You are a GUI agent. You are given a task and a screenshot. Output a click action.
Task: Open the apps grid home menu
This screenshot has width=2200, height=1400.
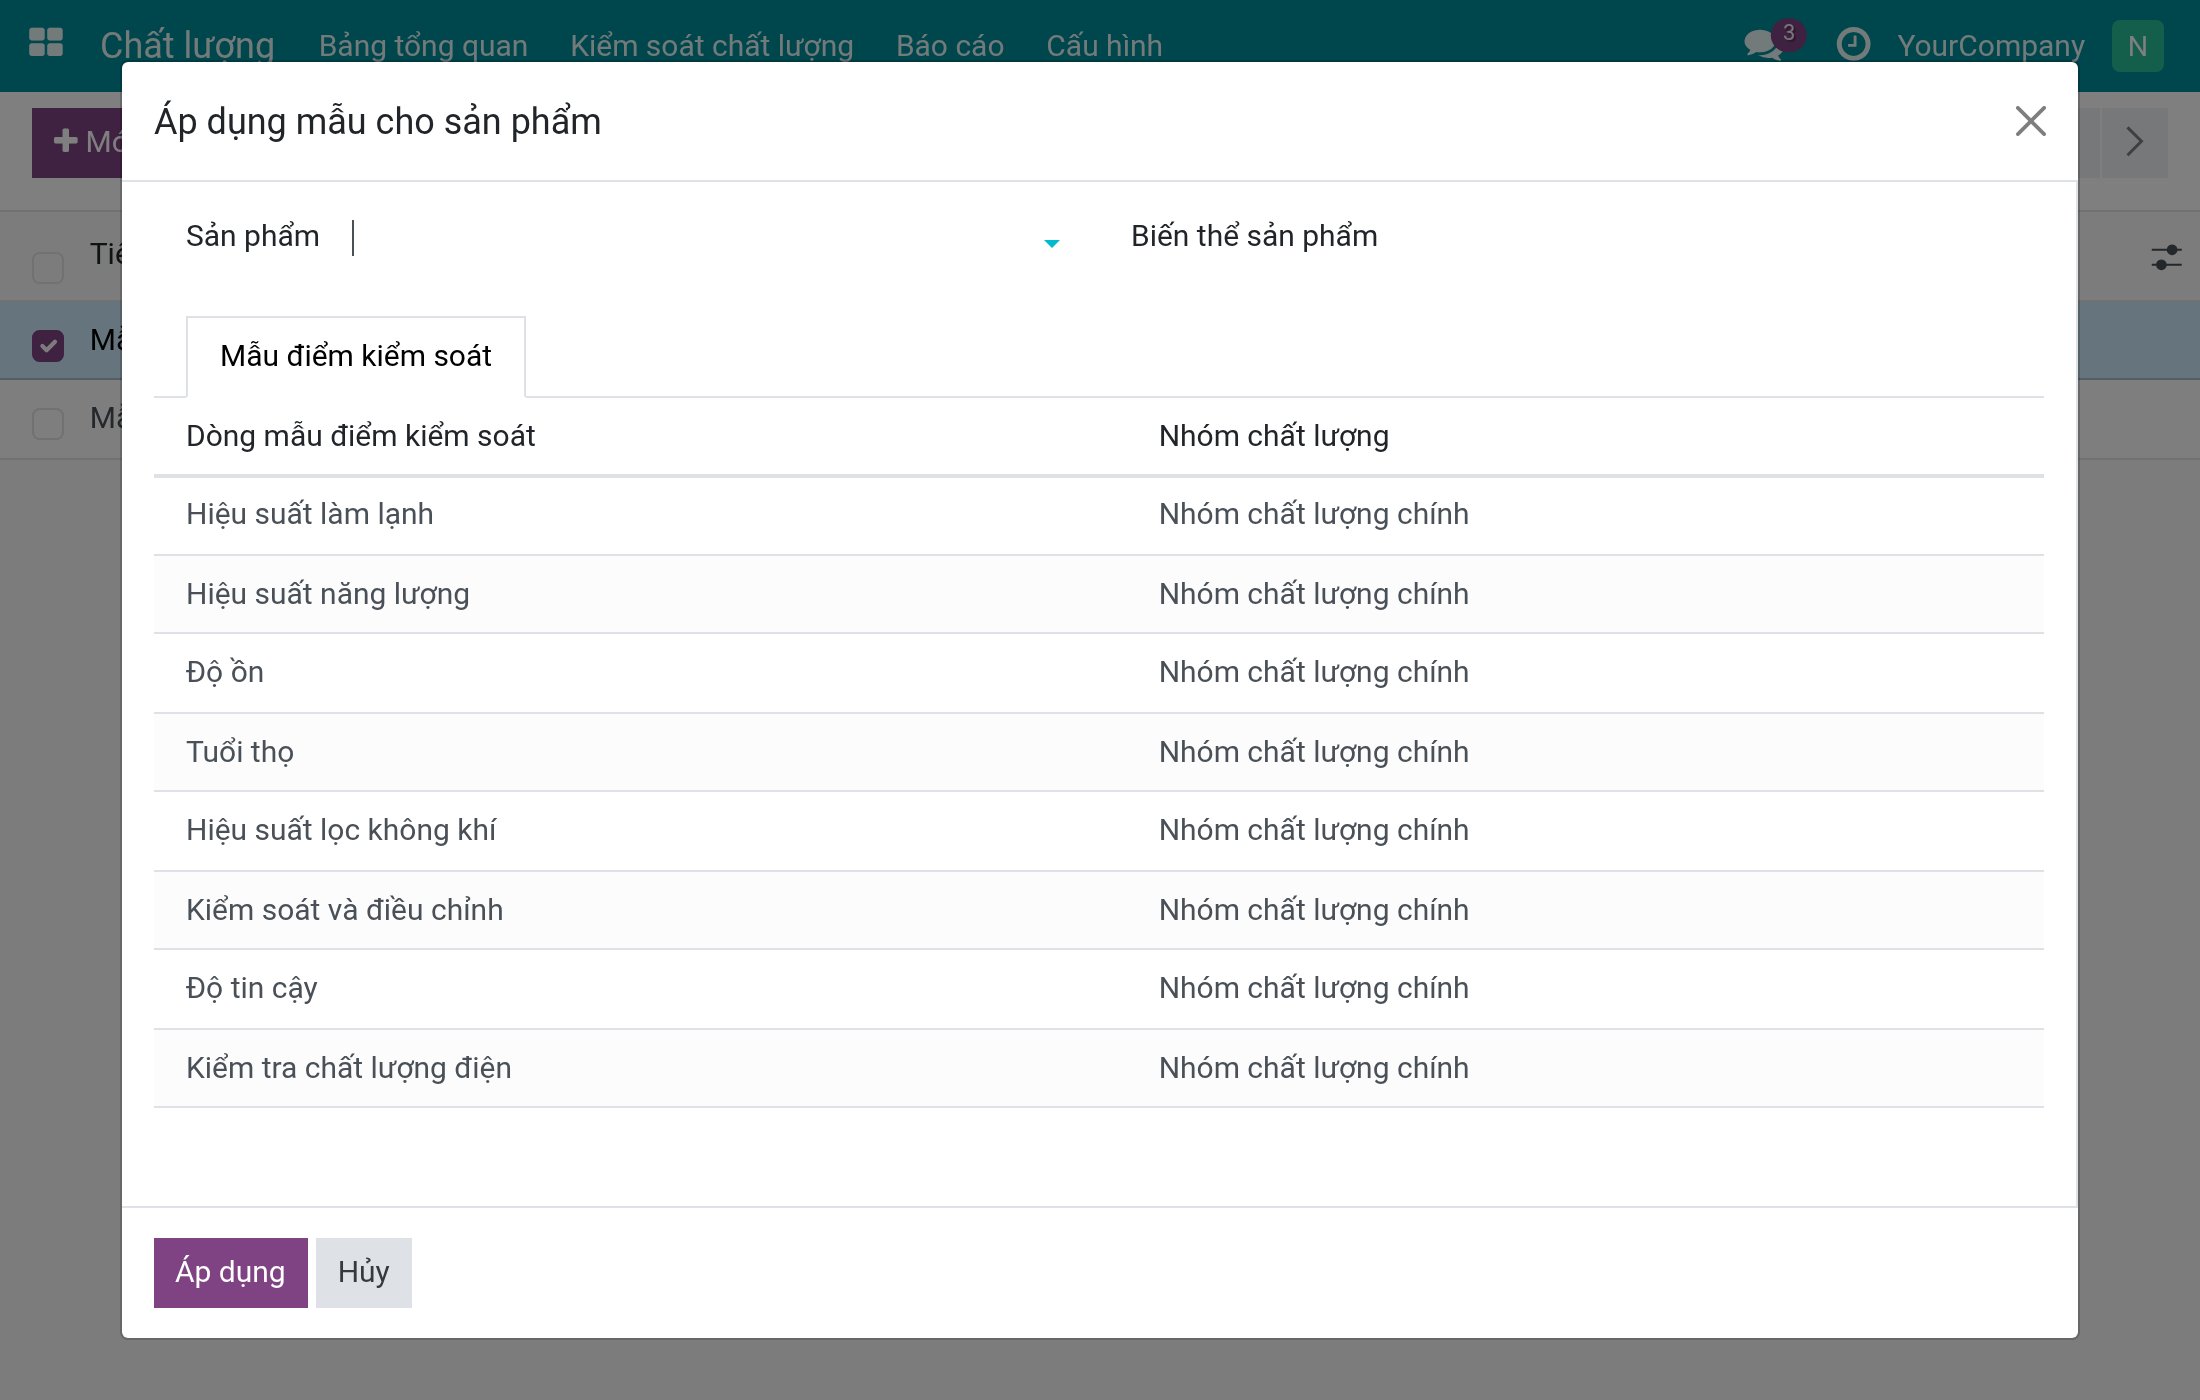(x=46, y=44)
